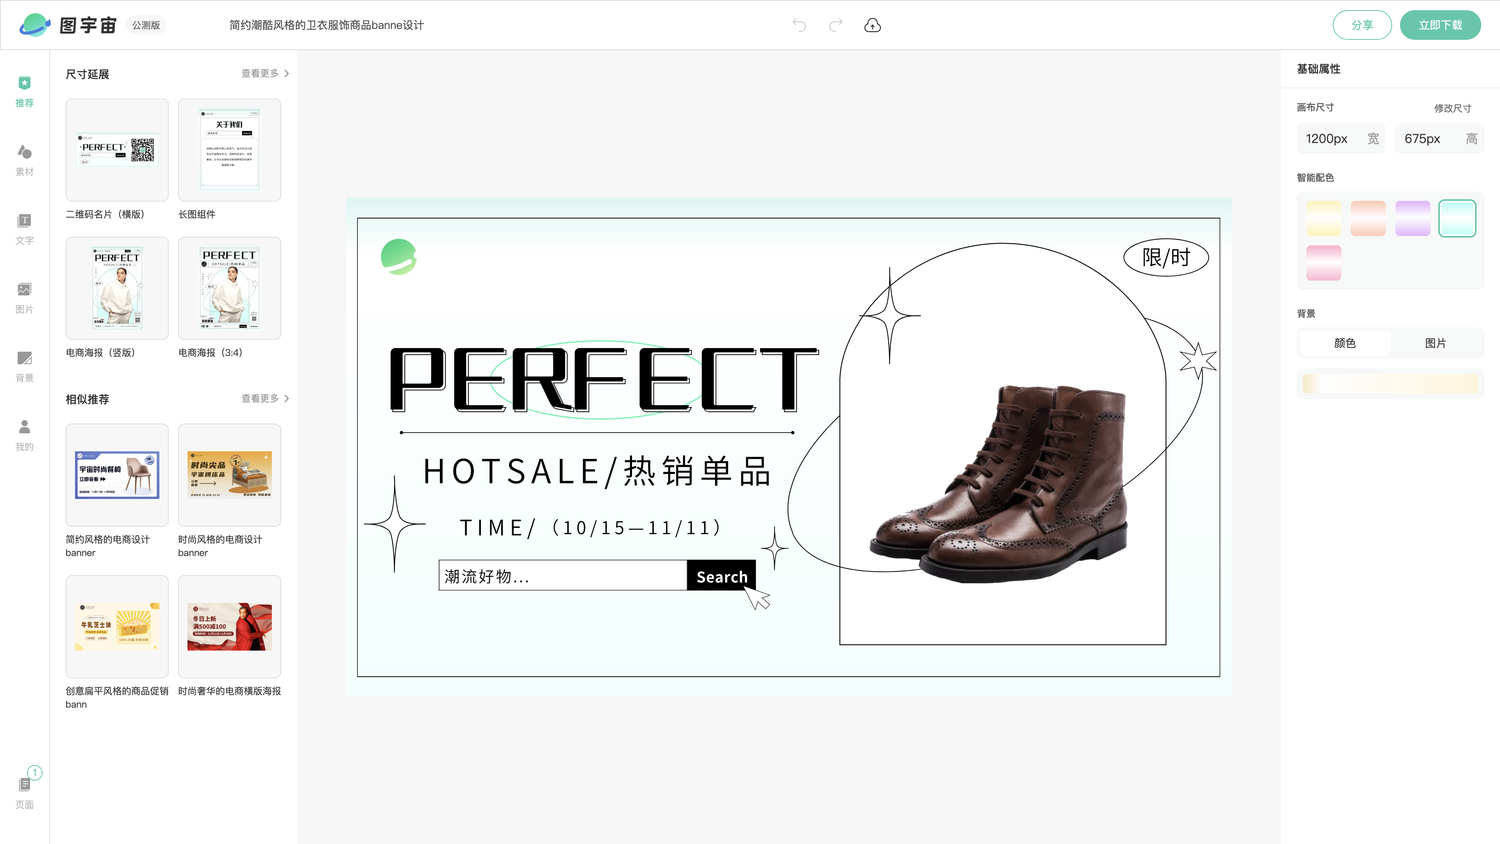
Task: Click the undo arrow icon
Action: (799, 25)
